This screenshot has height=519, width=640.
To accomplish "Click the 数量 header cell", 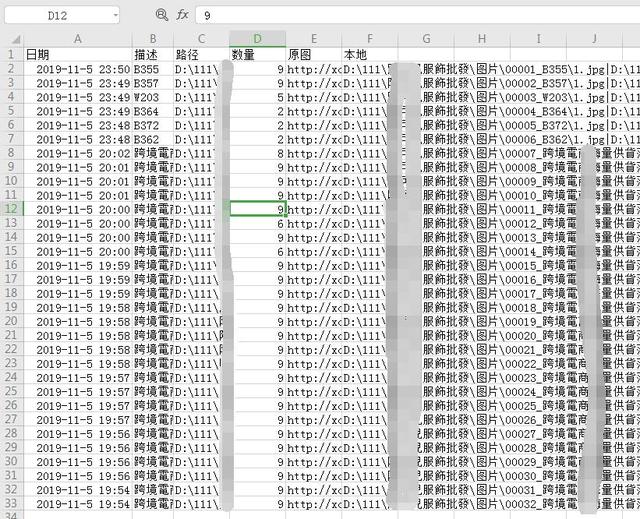I will point(258,54).
